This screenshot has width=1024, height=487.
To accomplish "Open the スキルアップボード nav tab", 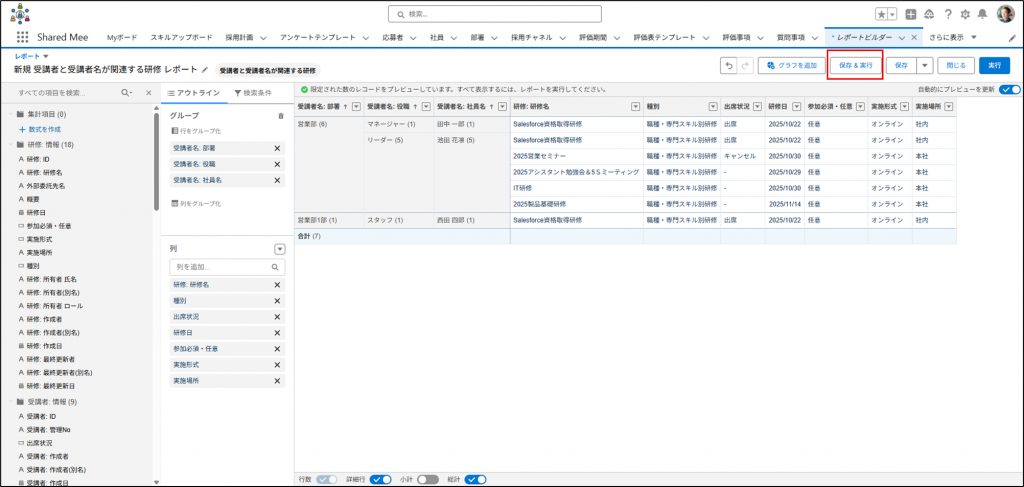I will tap(181, 37).
